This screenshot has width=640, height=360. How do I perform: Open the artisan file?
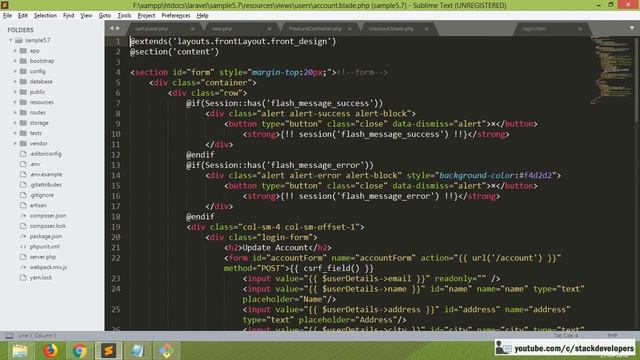(38, 205)
